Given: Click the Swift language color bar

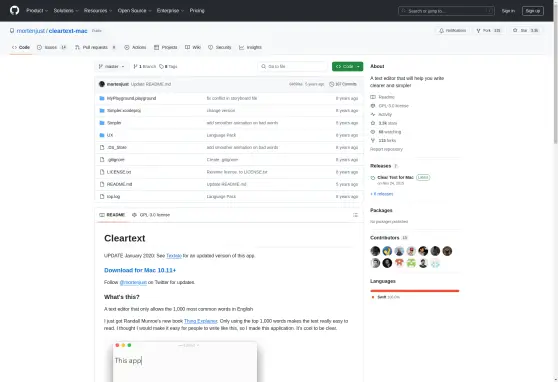Looking at the screenshot, I should click(x=415, y=291).
